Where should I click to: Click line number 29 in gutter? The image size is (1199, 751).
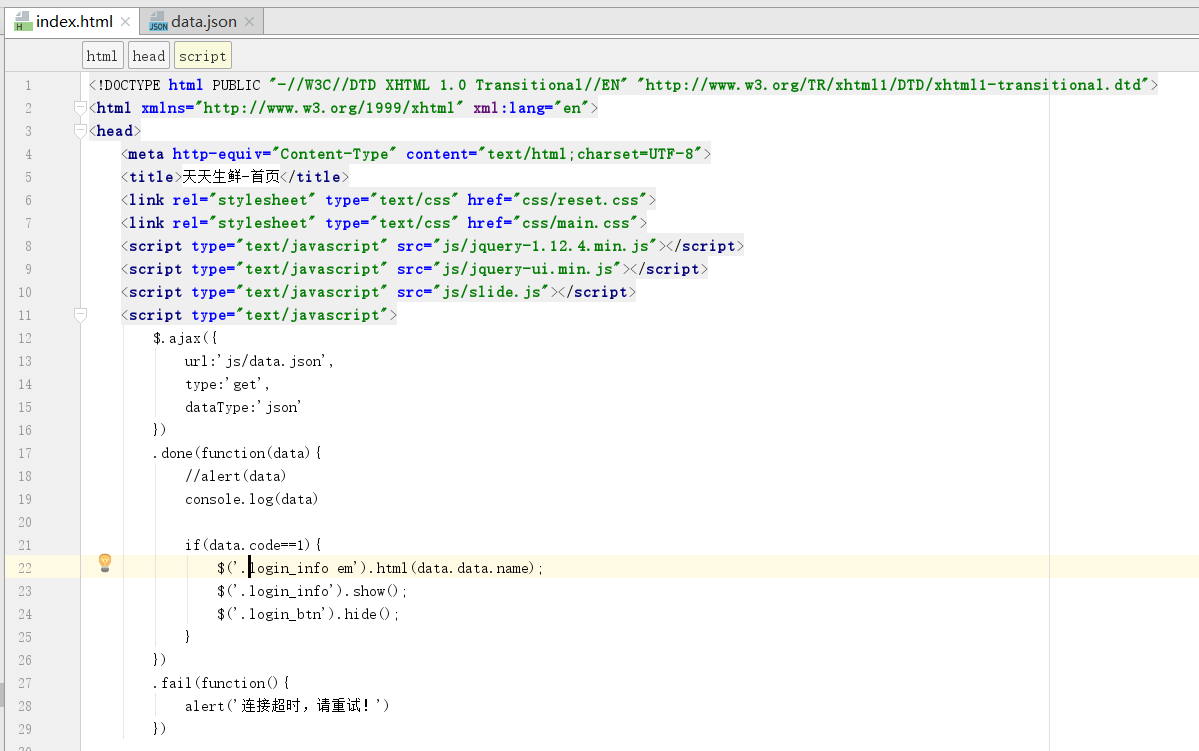[25, 729]
